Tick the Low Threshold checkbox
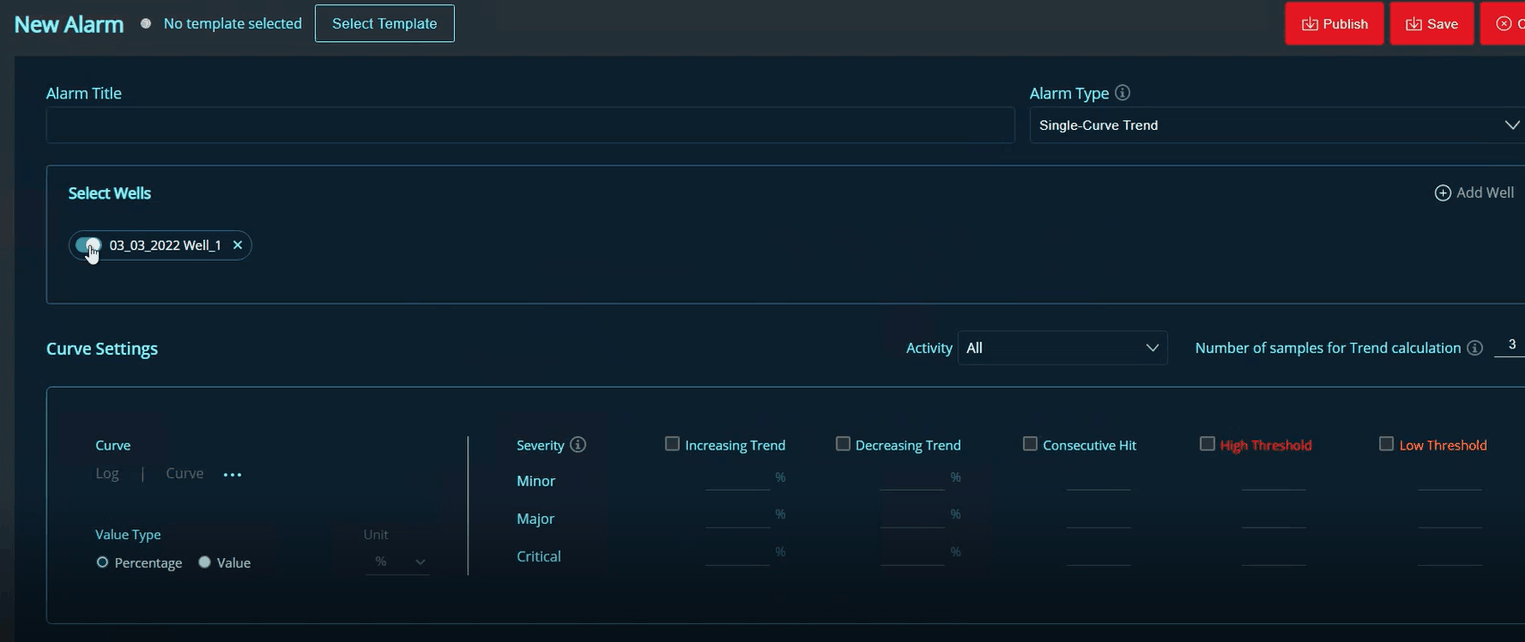The height and width of the screenshot is (642, 1525). click(1386, 444)
